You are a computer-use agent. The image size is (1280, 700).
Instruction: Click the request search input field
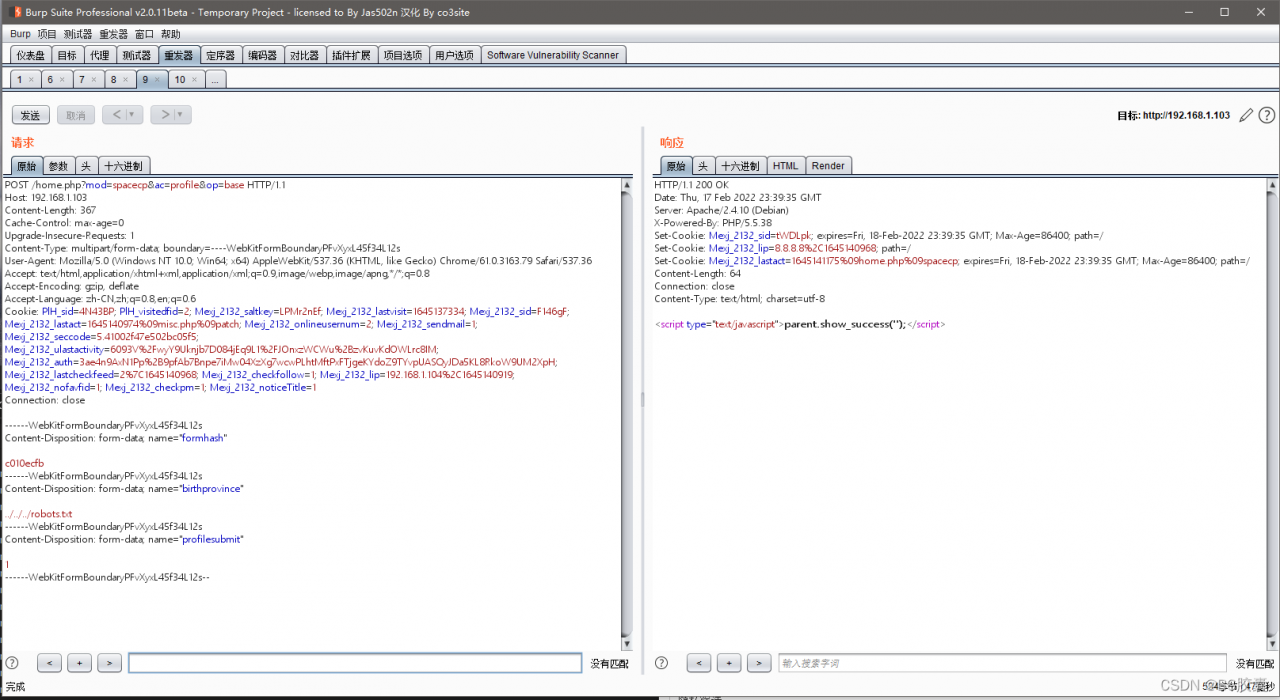pyautogui.click(x=355, y=663)
